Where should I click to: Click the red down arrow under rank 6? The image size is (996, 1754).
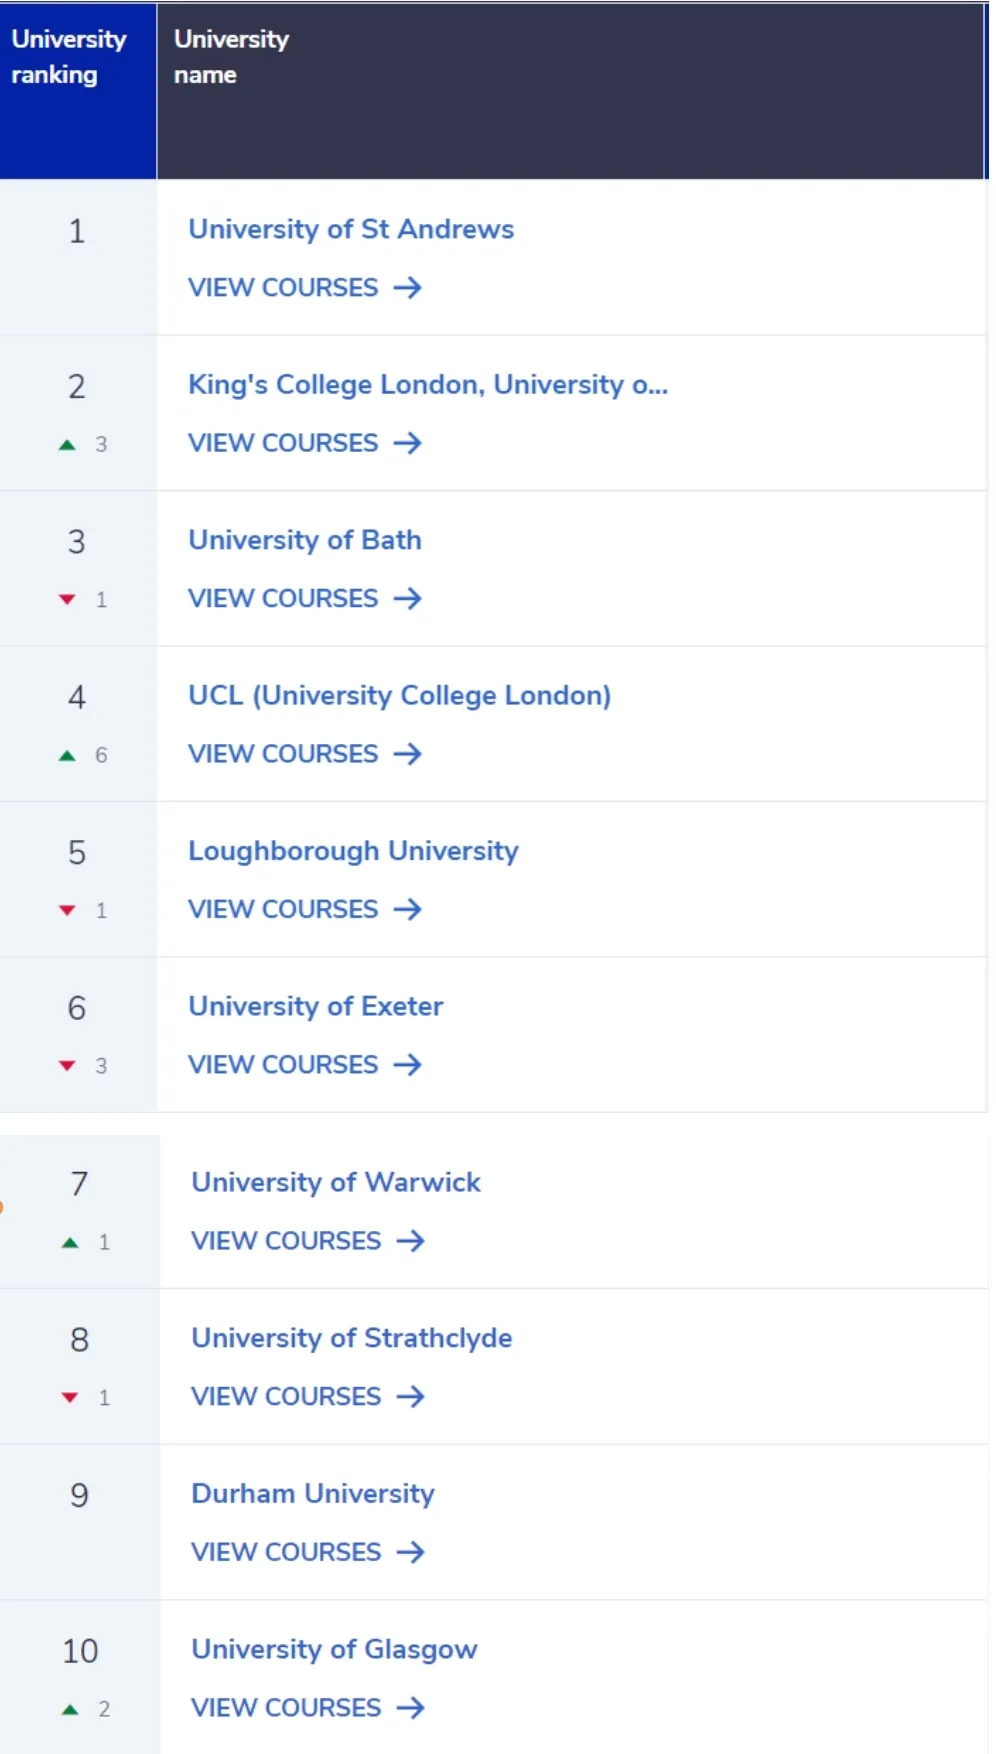(x=67, y=1066)
